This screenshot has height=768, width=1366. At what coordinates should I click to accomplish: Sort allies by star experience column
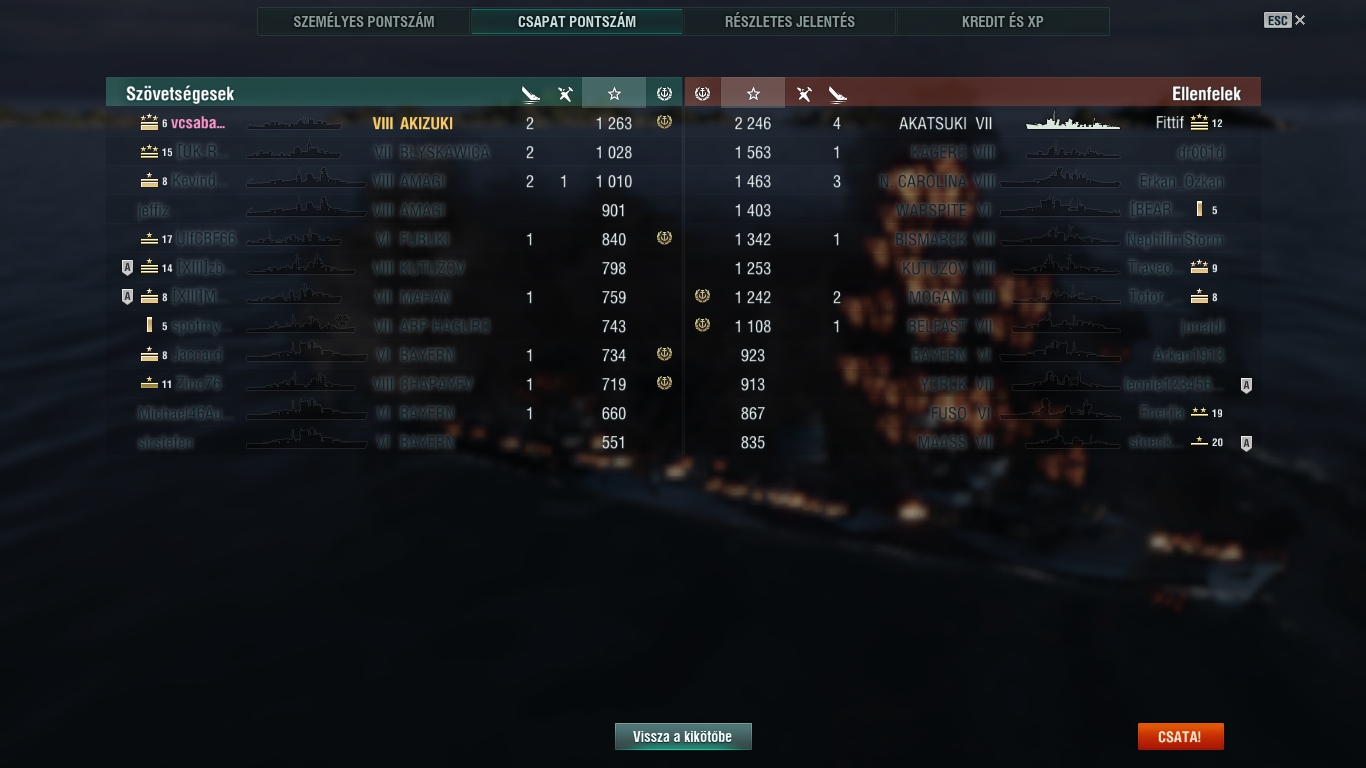click(x=614, y=93)
